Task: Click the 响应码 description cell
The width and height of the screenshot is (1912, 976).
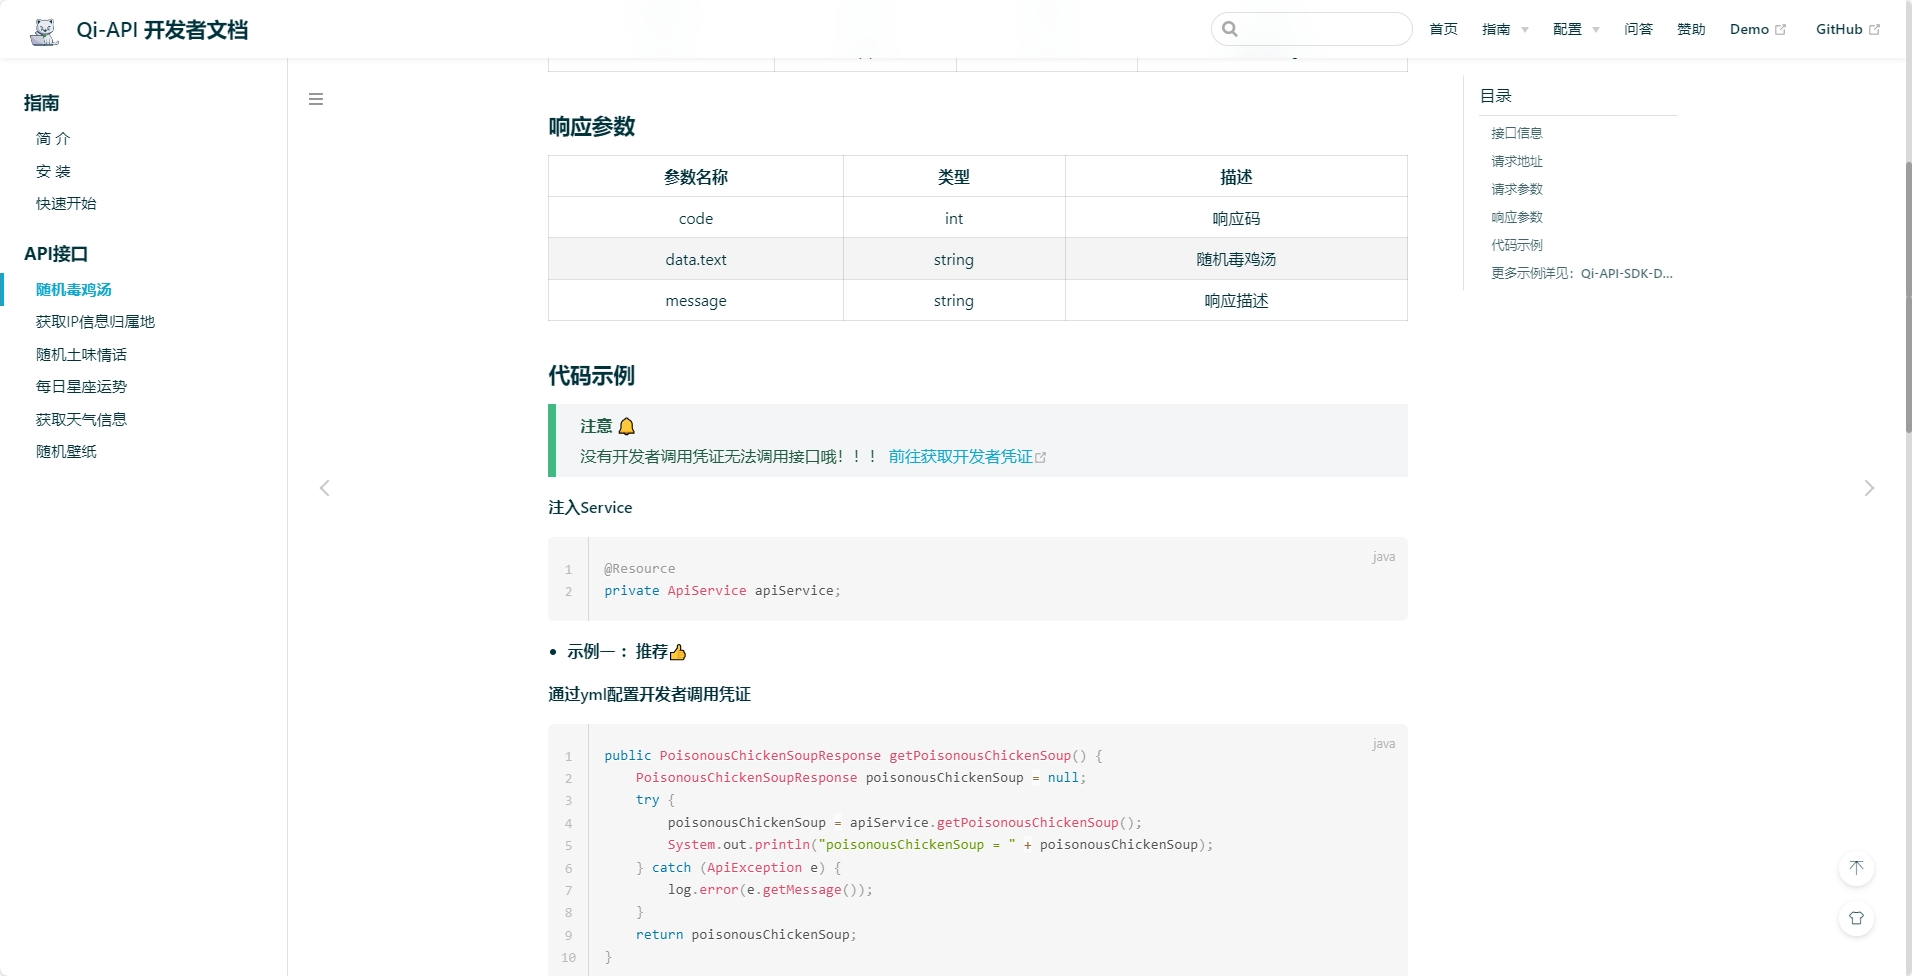Action: pos(1236,218)
